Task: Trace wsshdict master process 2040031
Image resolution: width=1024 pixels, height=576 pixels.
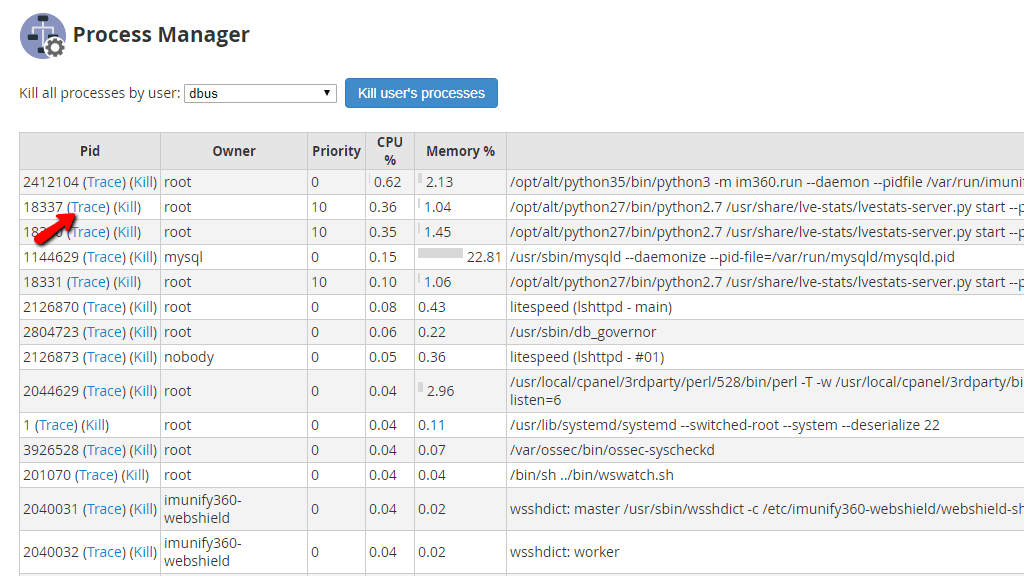Action: point(103,510)
